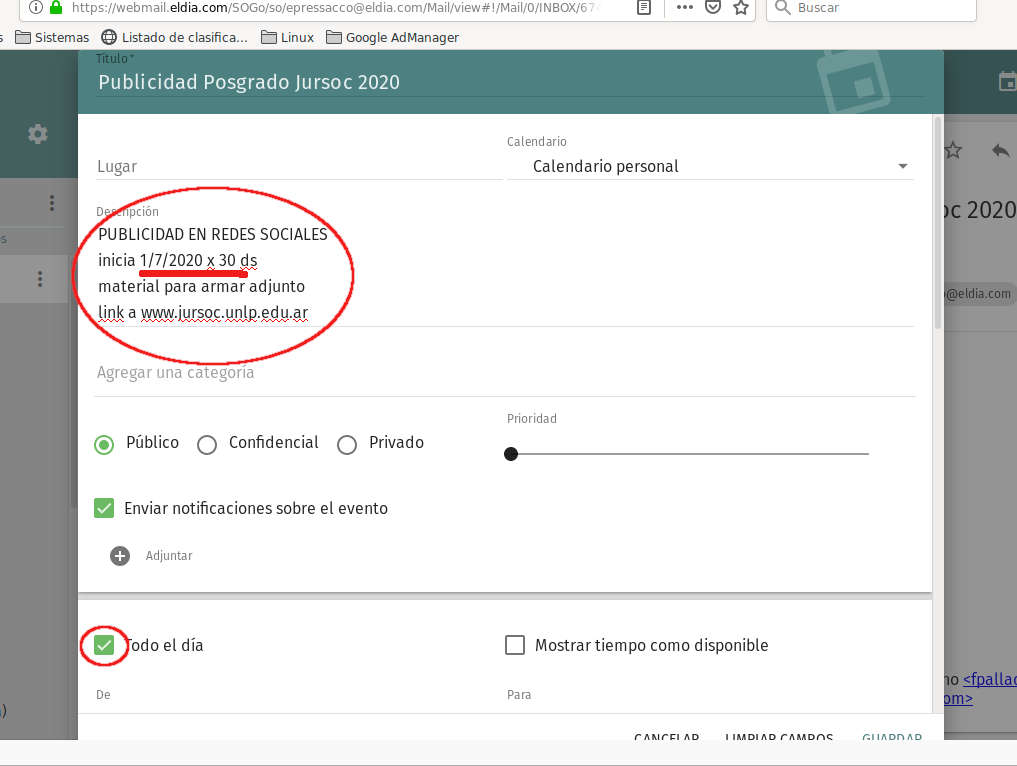Viewport: 1017px width, 766px height.
Task: Open the calendar icon at top right
Action: (1007, 82)
